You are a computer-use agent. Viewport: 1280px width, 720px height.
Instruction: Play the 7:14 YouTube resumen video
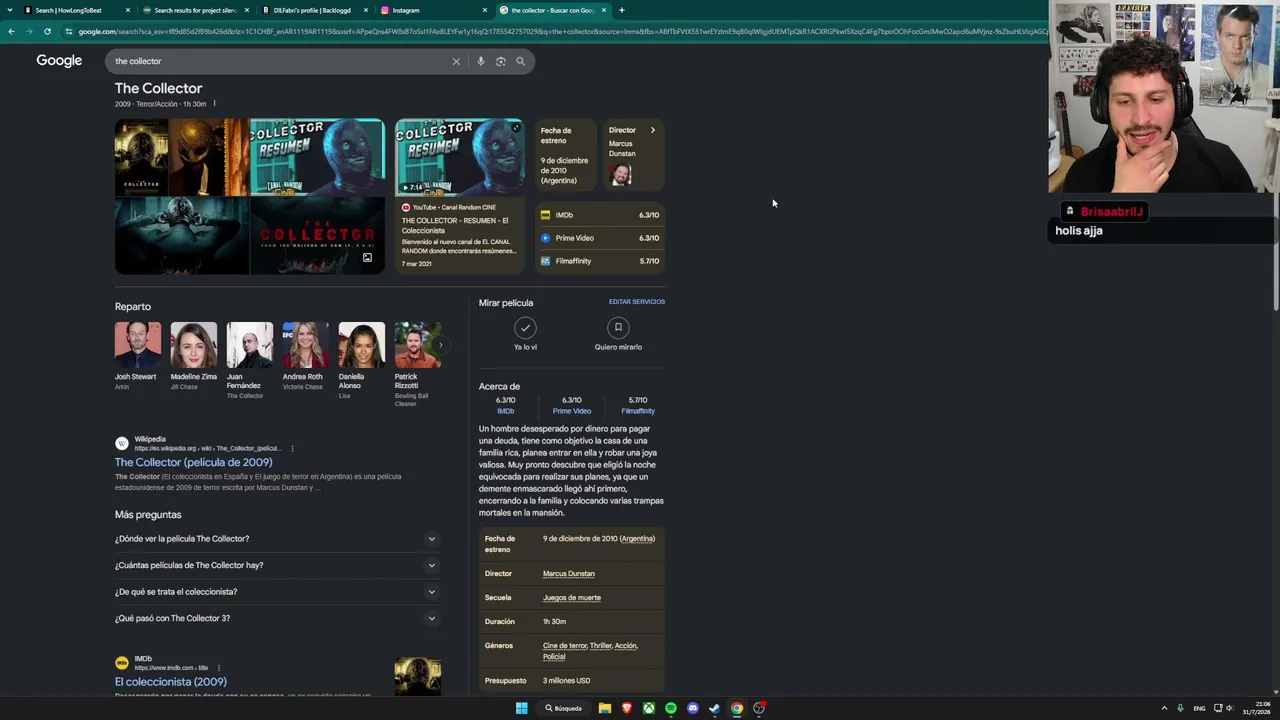[x=460, y=157]
